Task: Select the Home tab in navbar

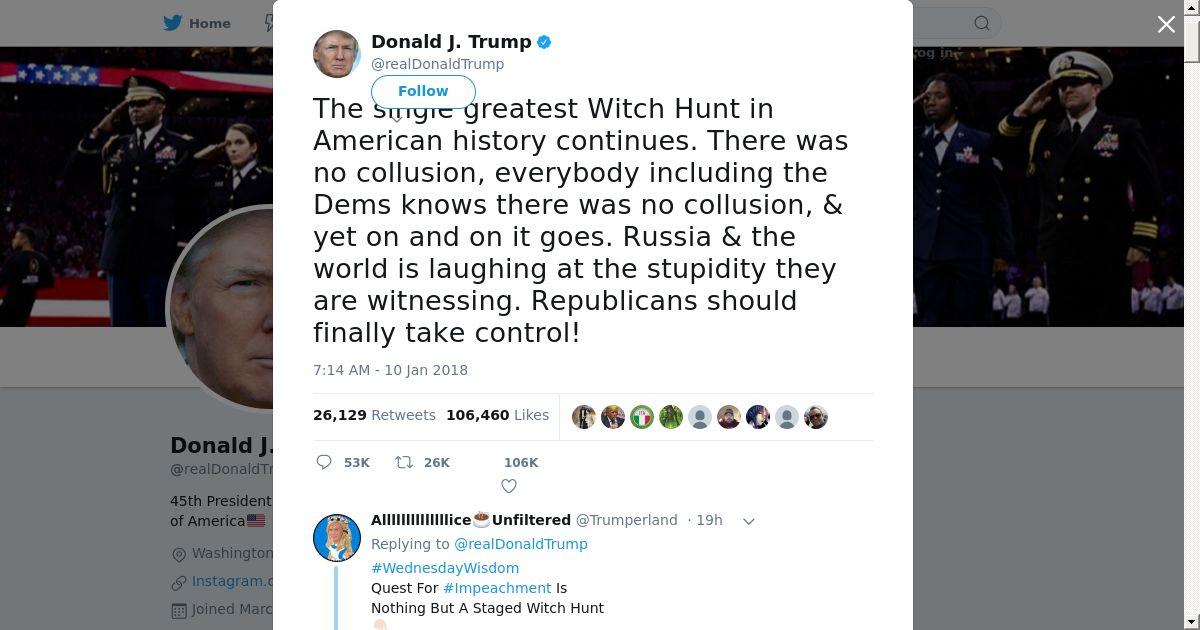Action: pyautogui.click(x=198, y=23)
